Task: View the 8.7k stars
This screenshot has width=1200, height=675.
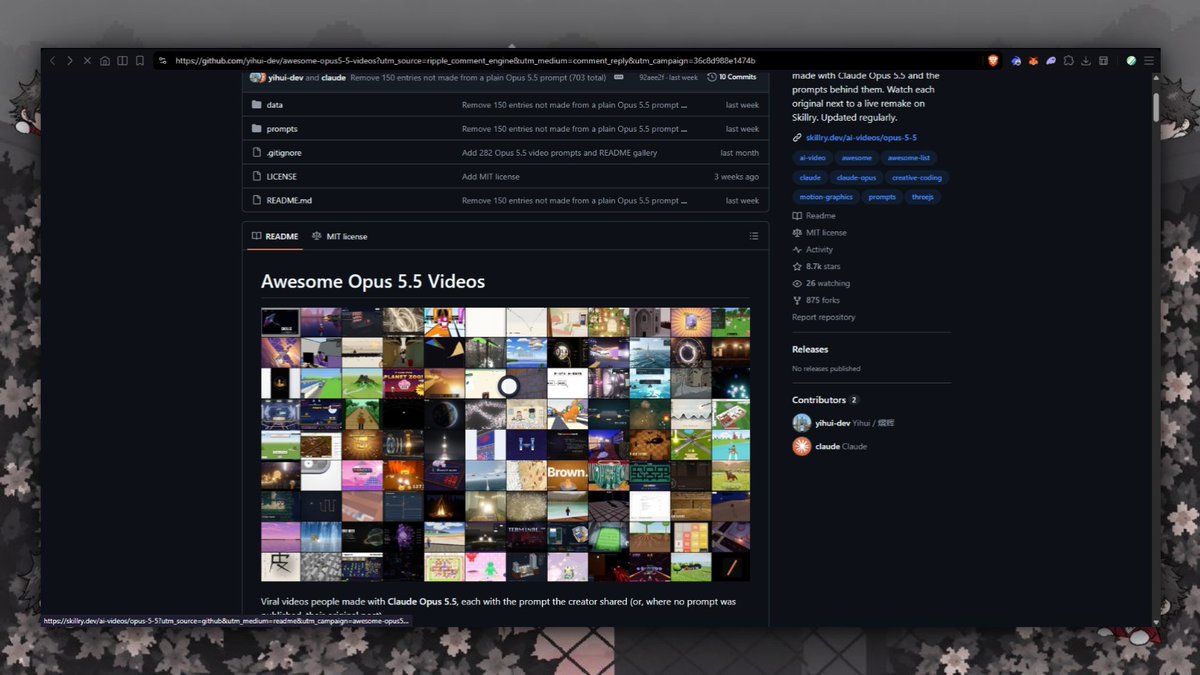Action: tap(816, 267)
